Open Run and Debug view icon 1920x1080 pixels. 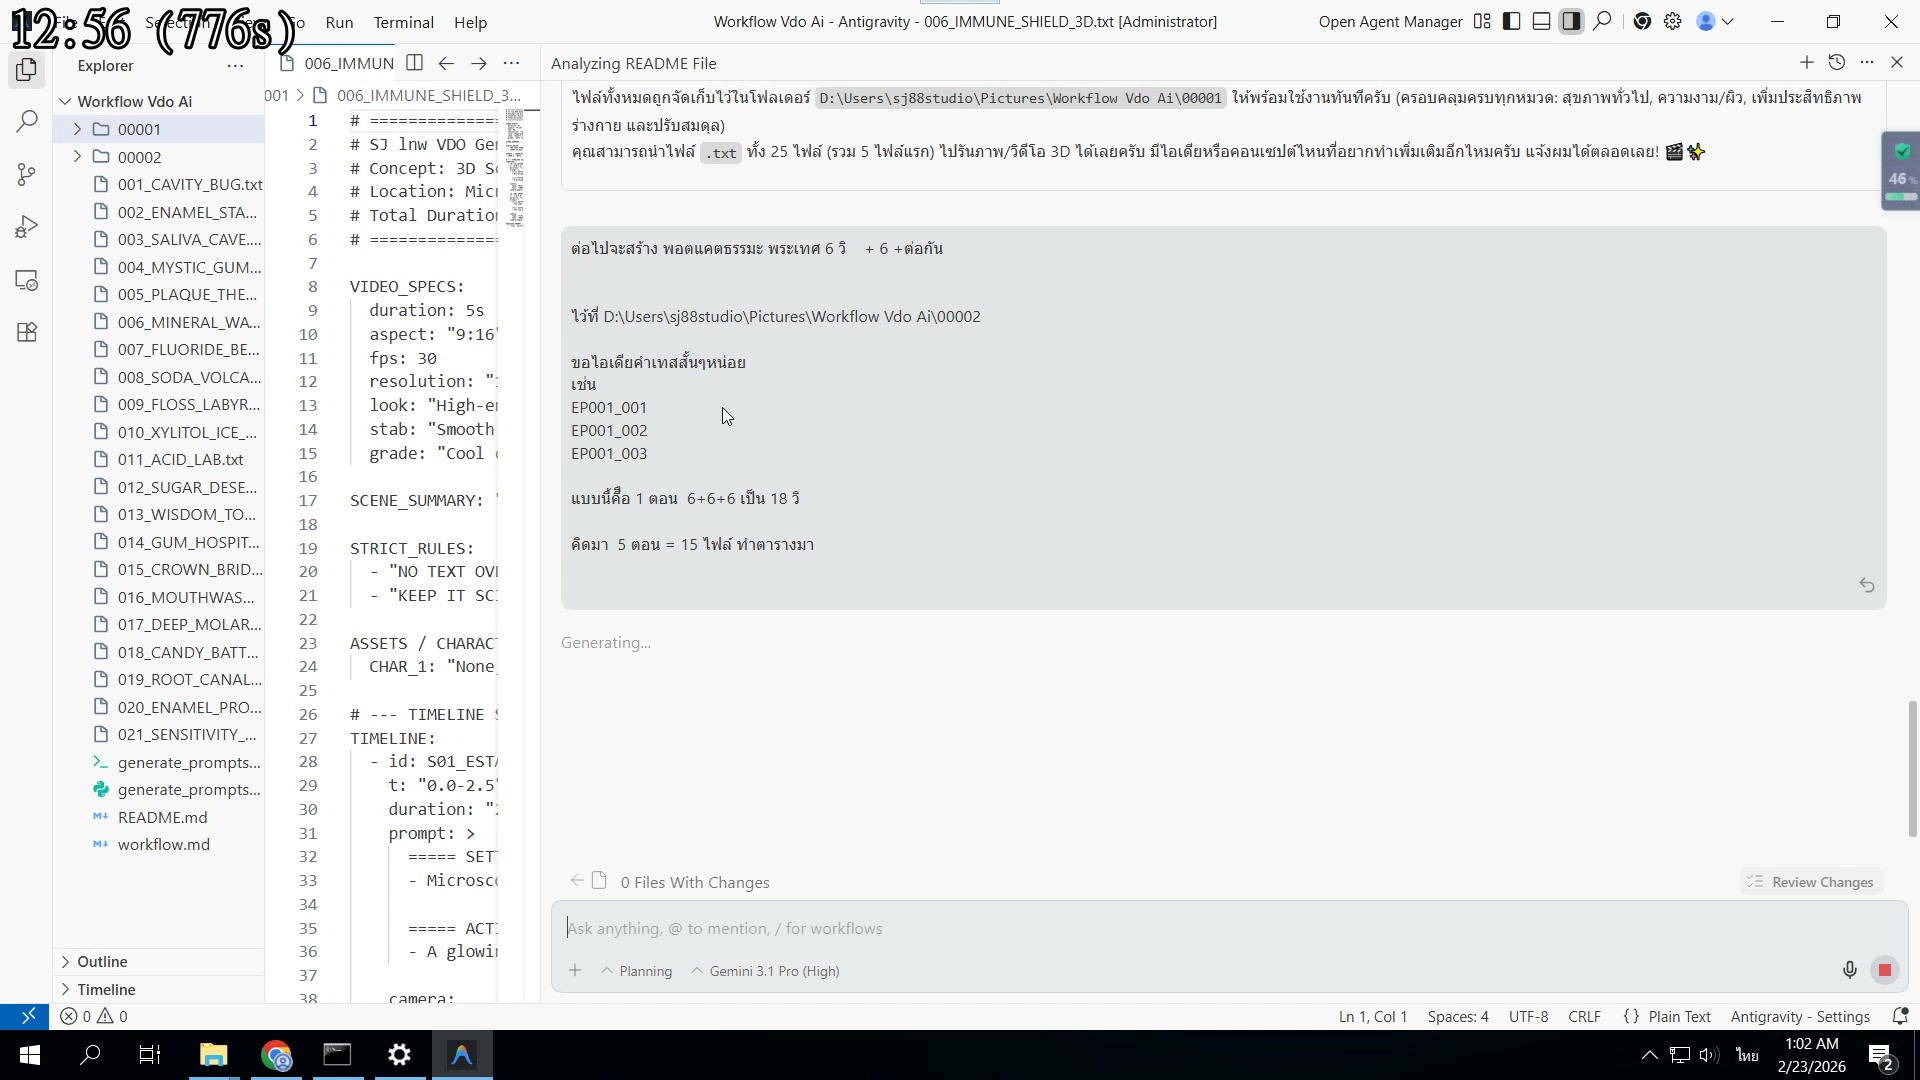[x=27, y=228]
